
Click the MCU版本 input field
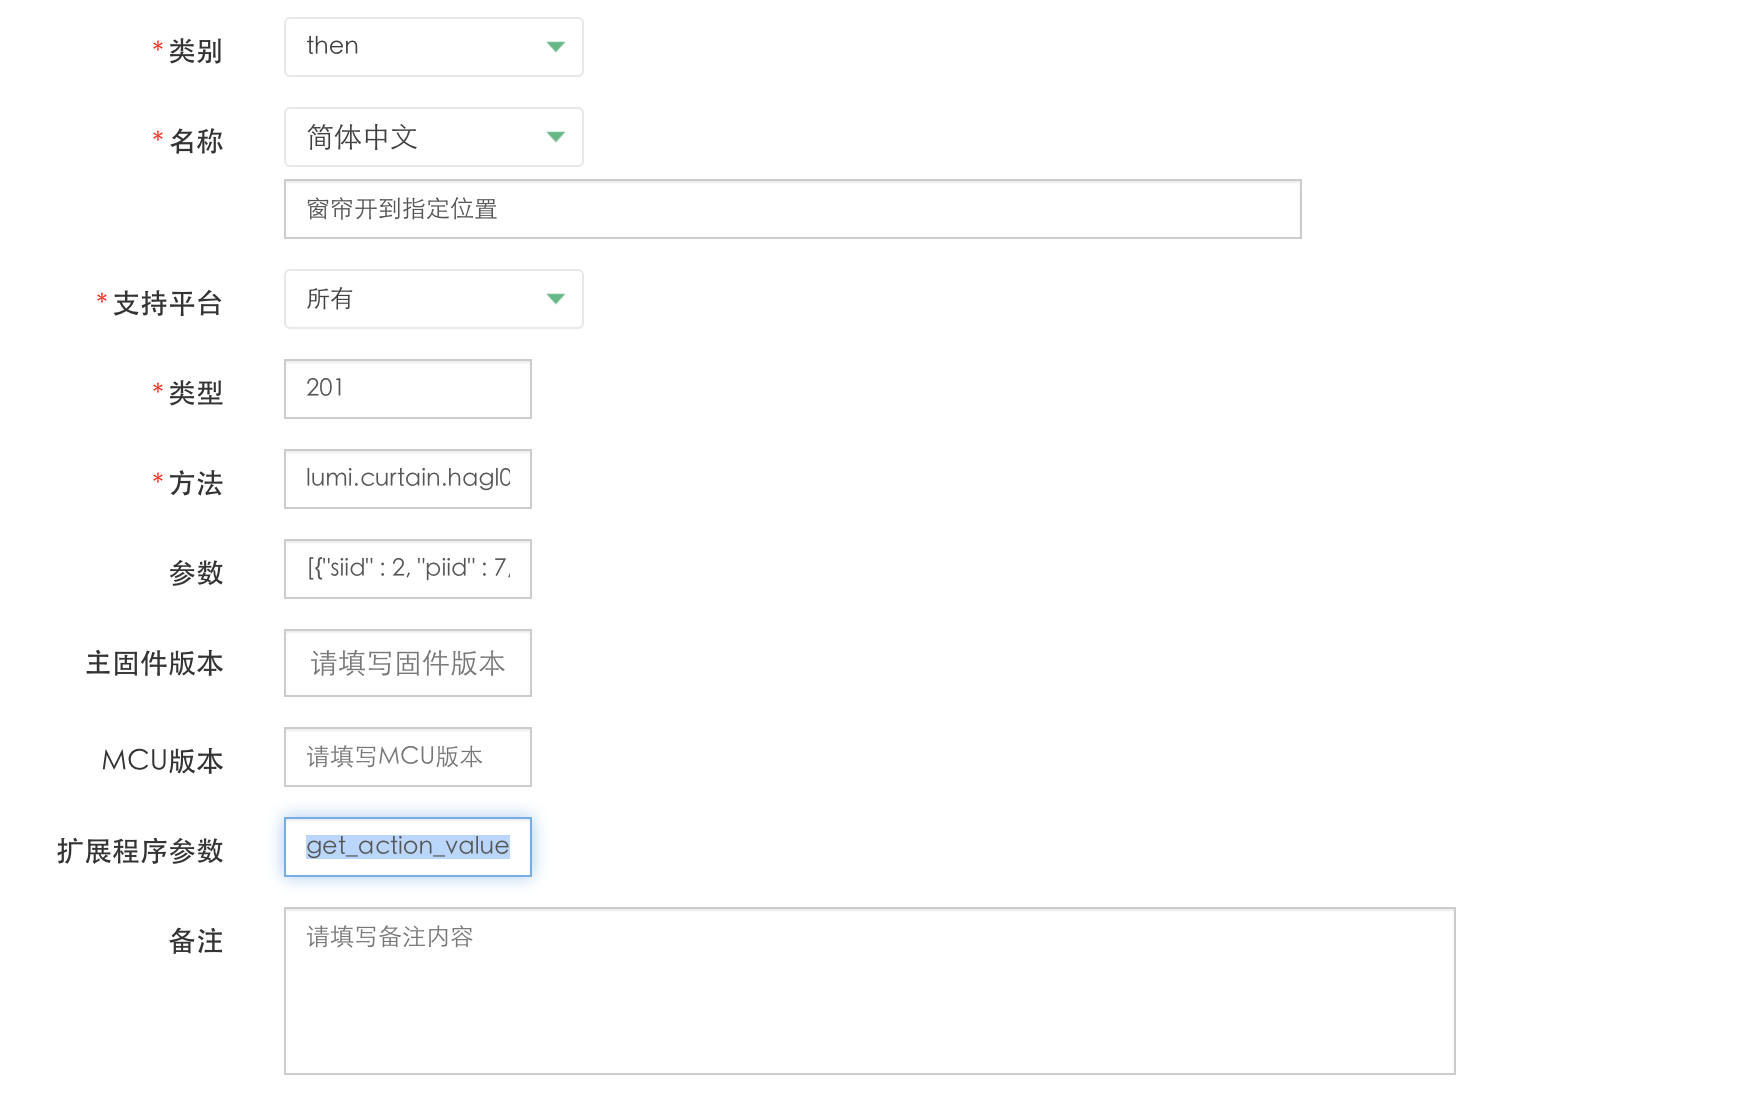point(407,756)
